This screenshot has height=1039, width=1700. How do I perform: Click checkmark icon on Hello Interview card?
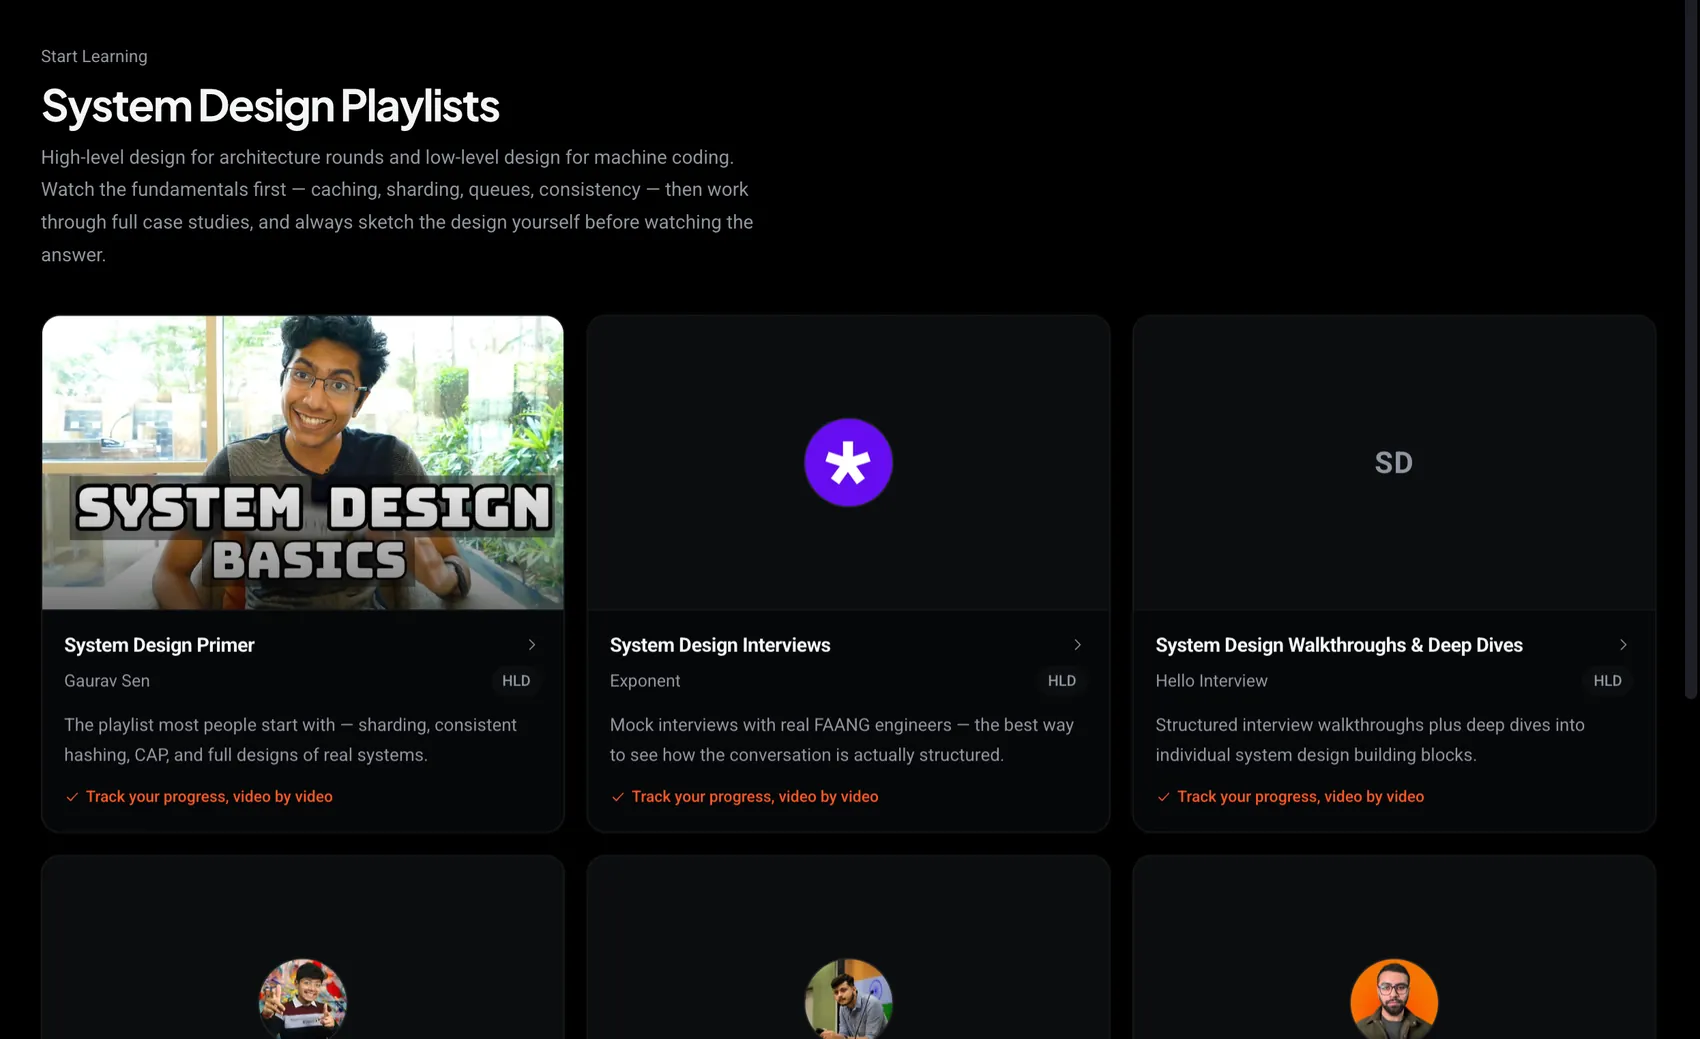[x=1163, y=797]
